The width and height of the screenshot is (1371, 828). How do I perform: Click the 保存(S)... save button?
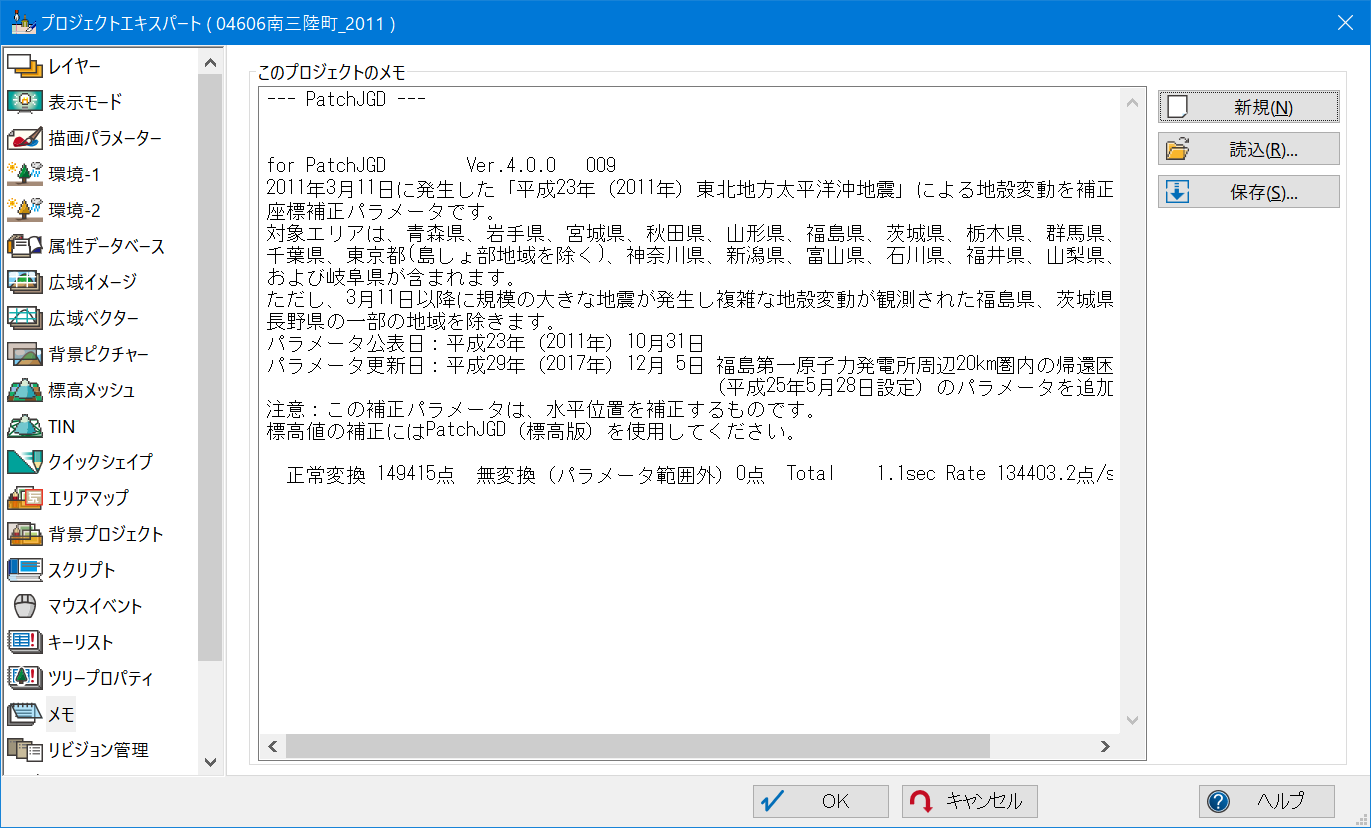pos(1248,192)
